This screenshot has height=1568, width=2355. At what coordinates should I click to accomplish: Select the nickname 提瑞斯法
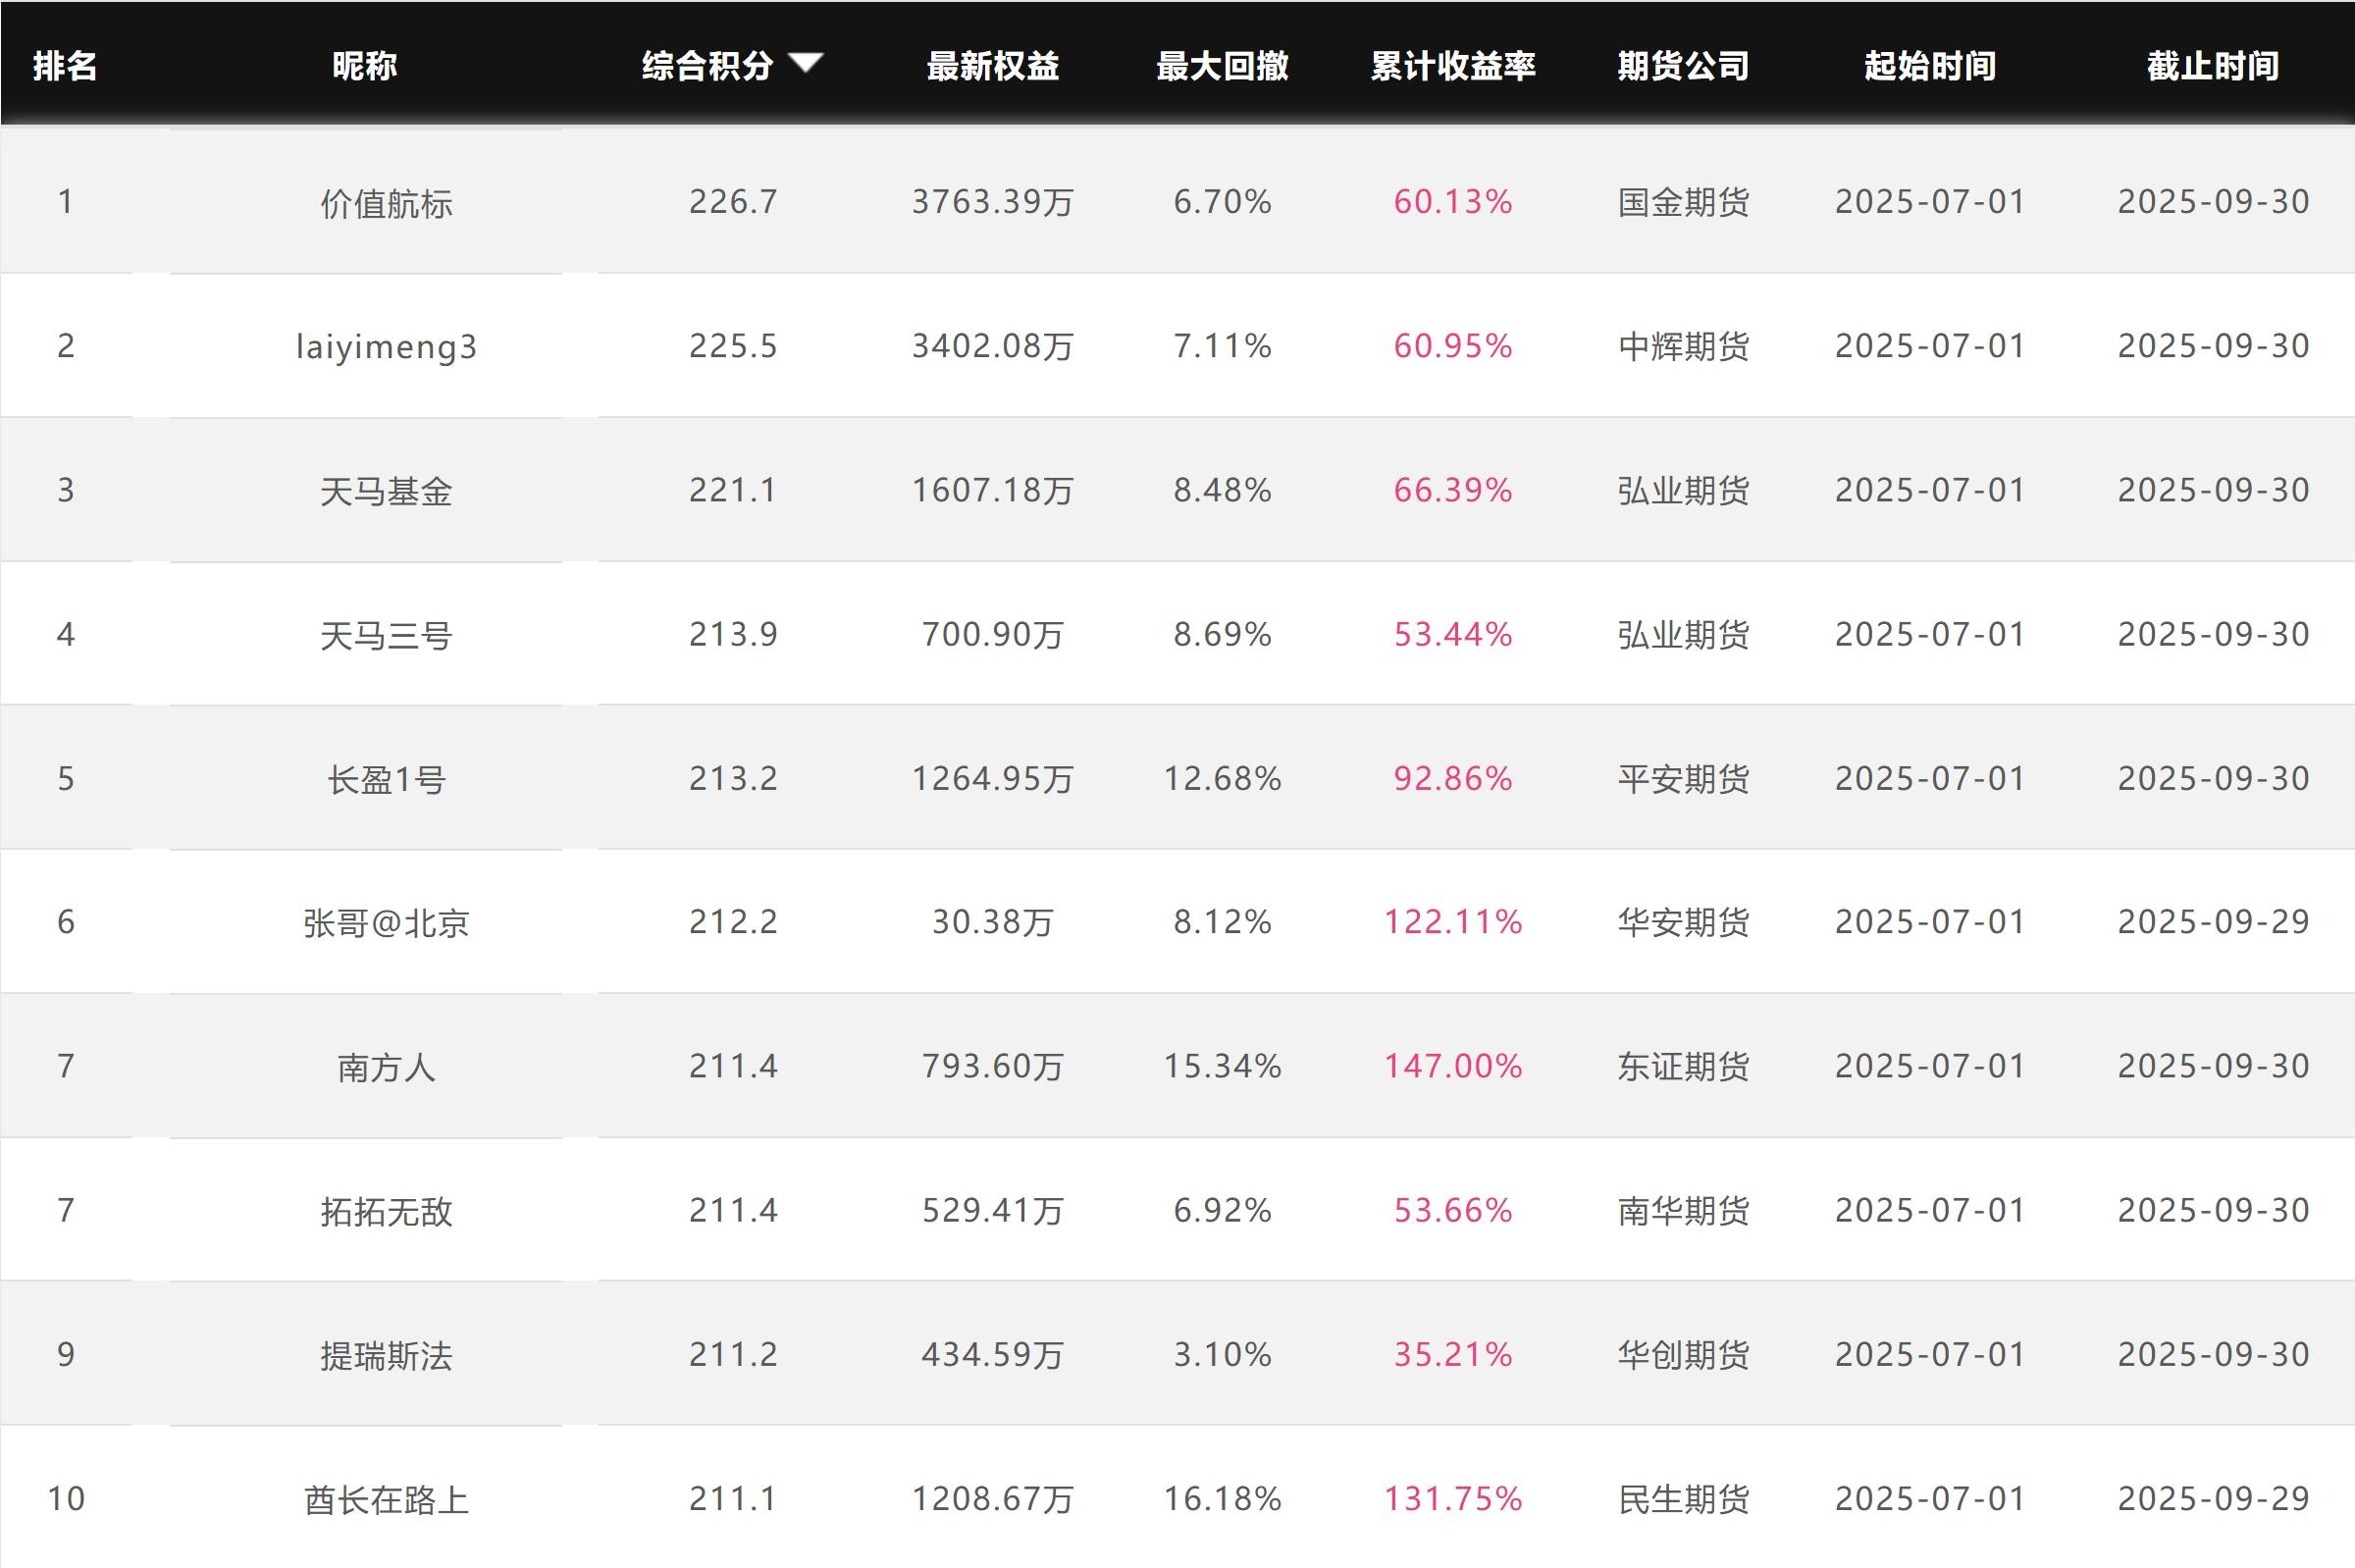pos(386,1355)
